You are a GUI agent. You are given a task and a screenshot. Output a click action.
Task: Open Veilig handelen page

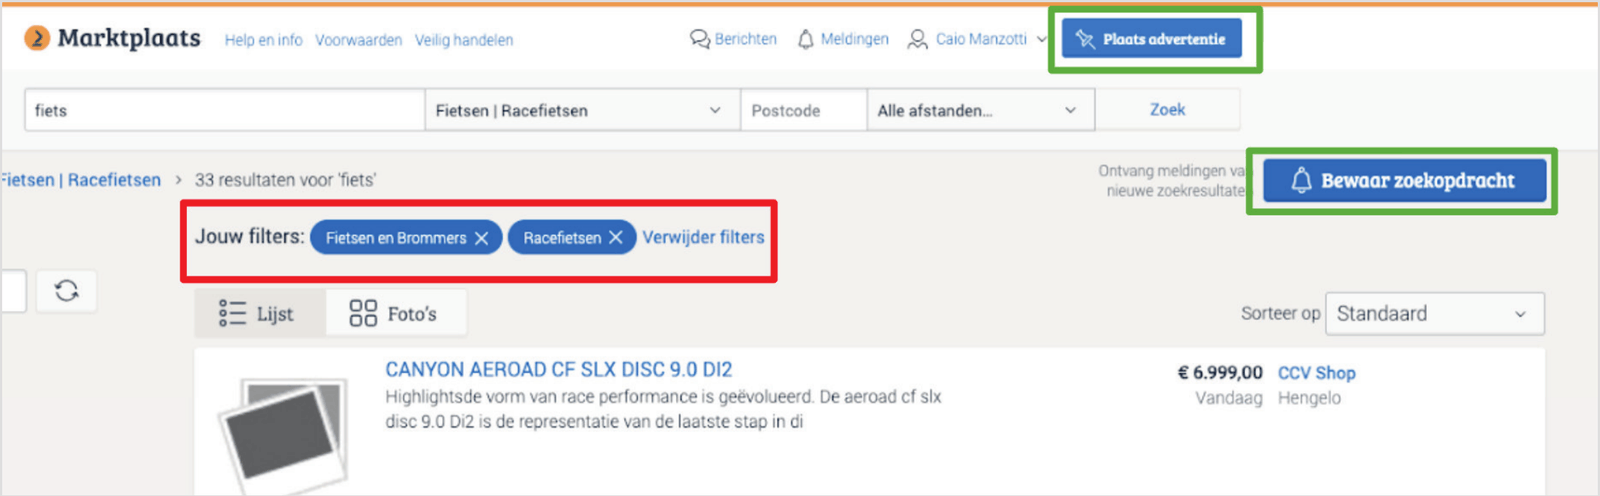tap(464, 40)
